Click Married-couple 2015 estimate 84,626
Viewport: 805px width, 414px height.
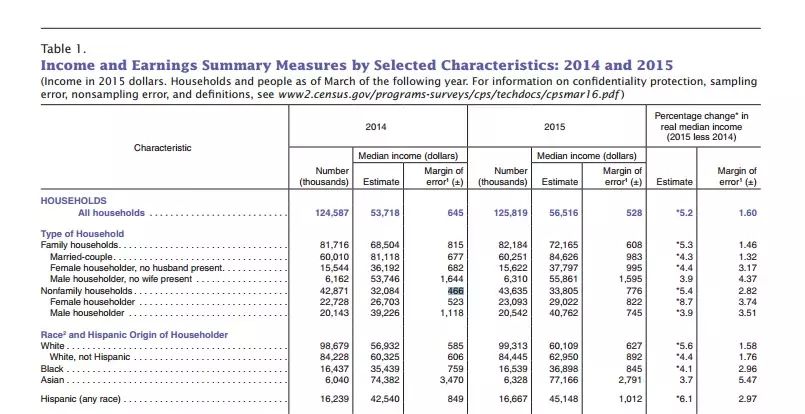click(x=563, y=256)
